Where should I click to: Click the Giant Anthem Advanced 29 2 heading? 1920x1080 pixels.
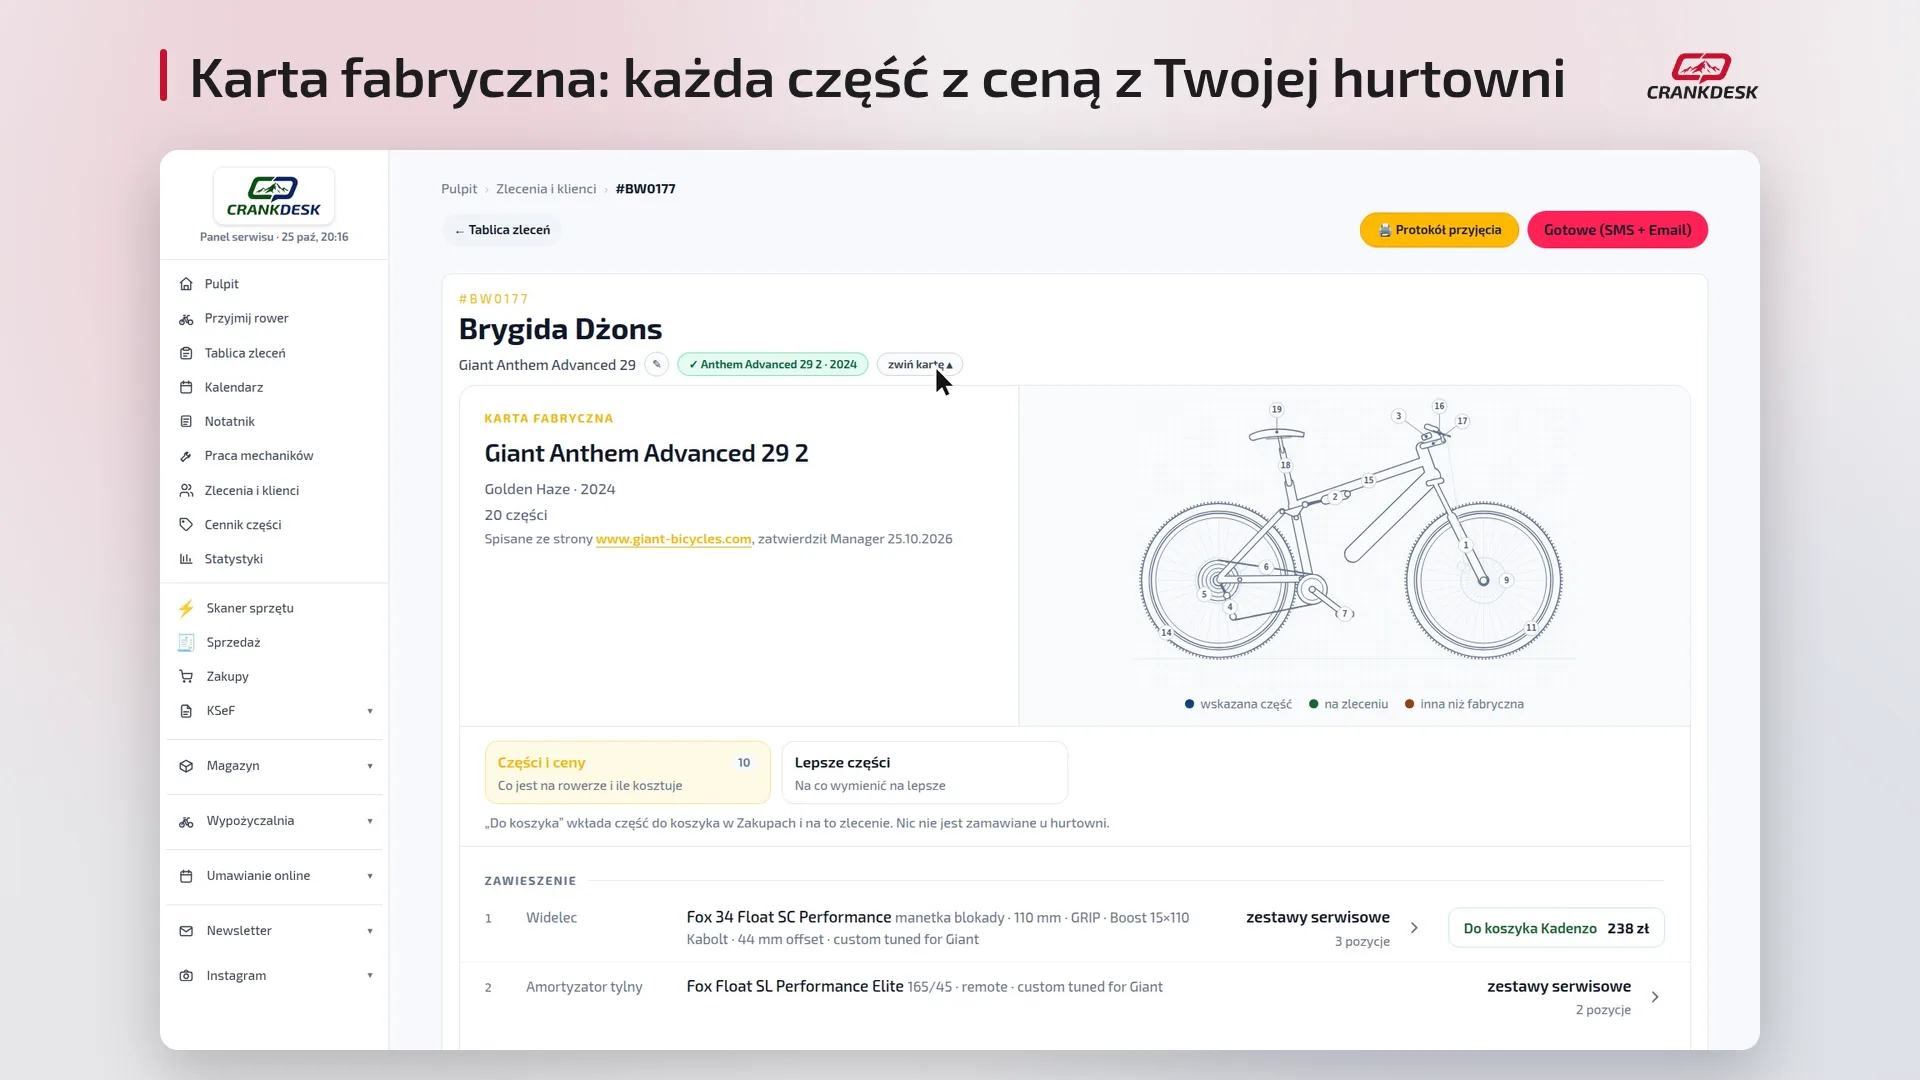click(646, 453)
